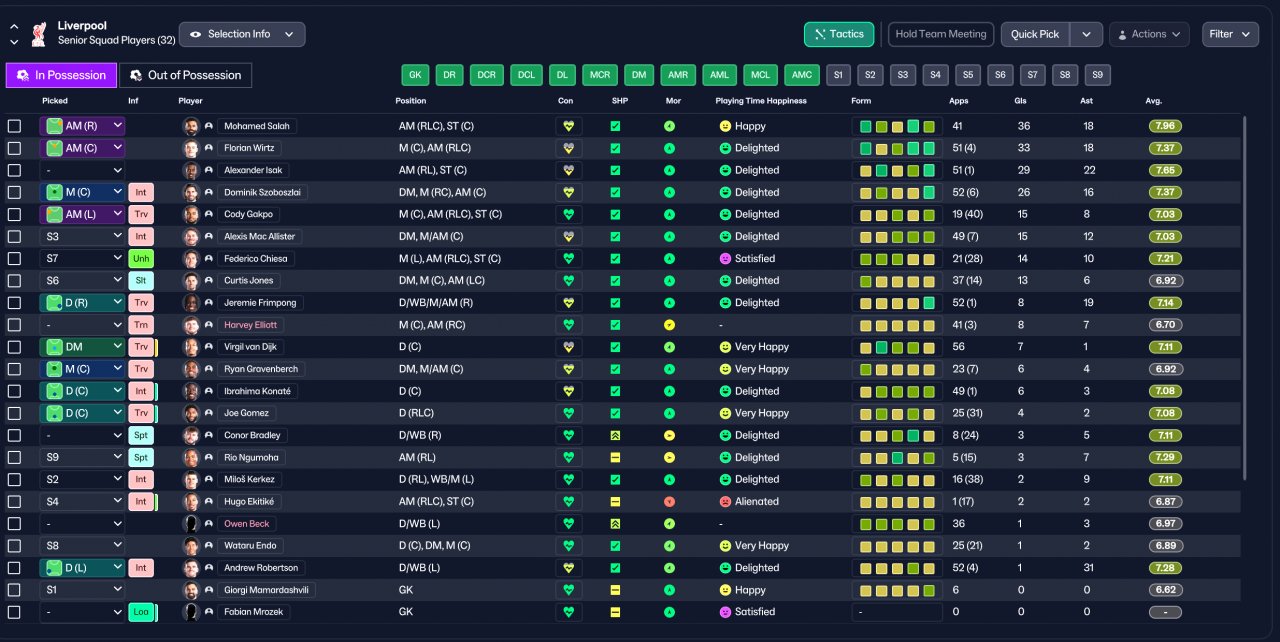This screenshot has width=1280, height=642.
Task: Click Hold Team Meeting button
Action: tap(941, 34)
